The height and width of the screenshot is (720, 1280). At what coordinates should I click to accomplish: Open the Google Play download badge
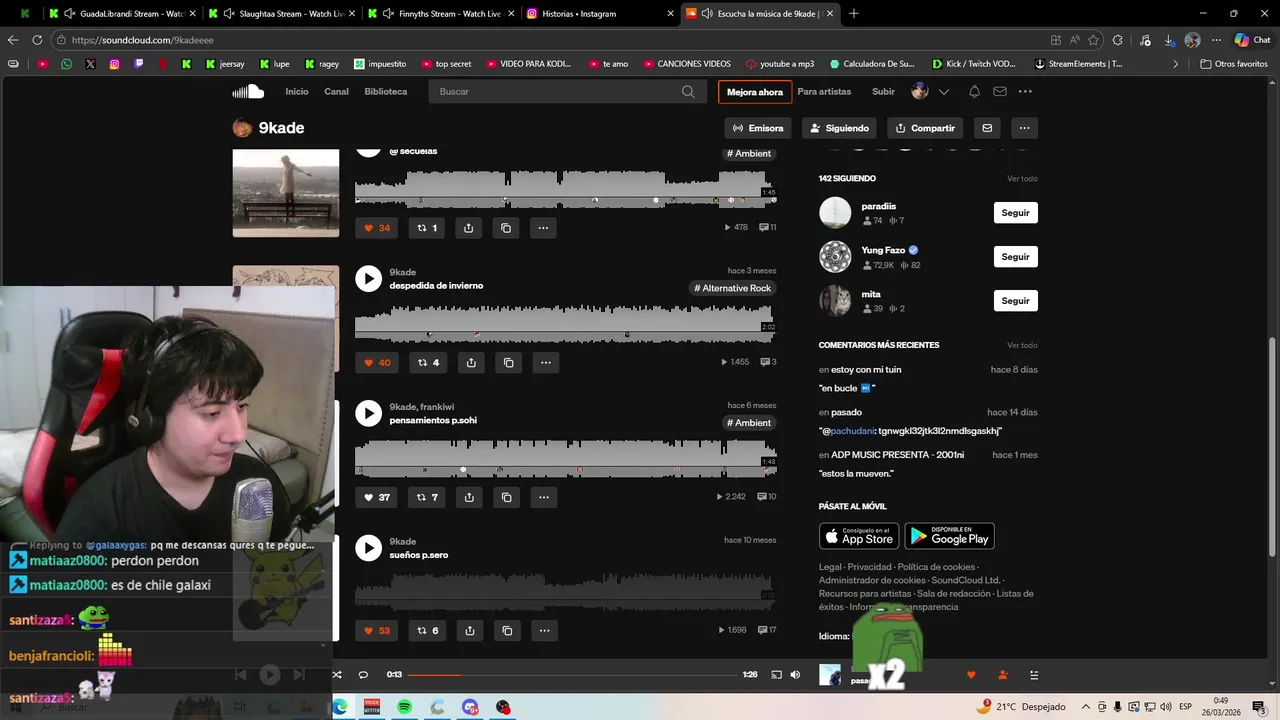click(x=949, y=536)
